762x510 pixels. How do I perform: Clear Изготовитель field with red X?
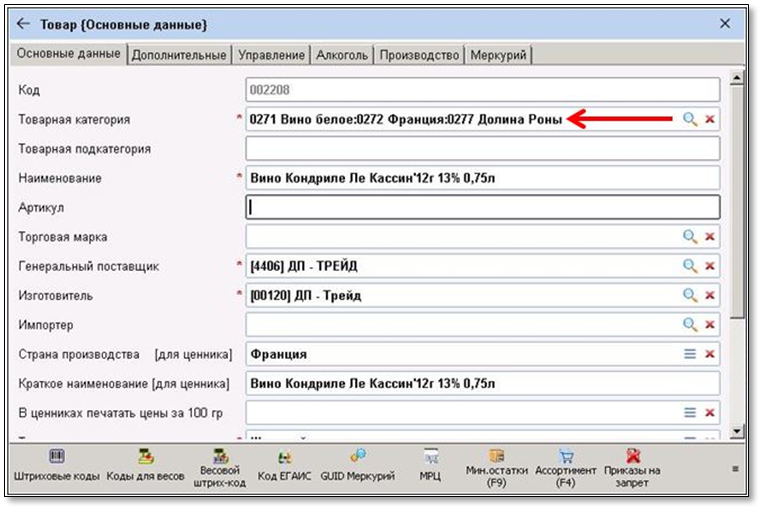(710, 296)
